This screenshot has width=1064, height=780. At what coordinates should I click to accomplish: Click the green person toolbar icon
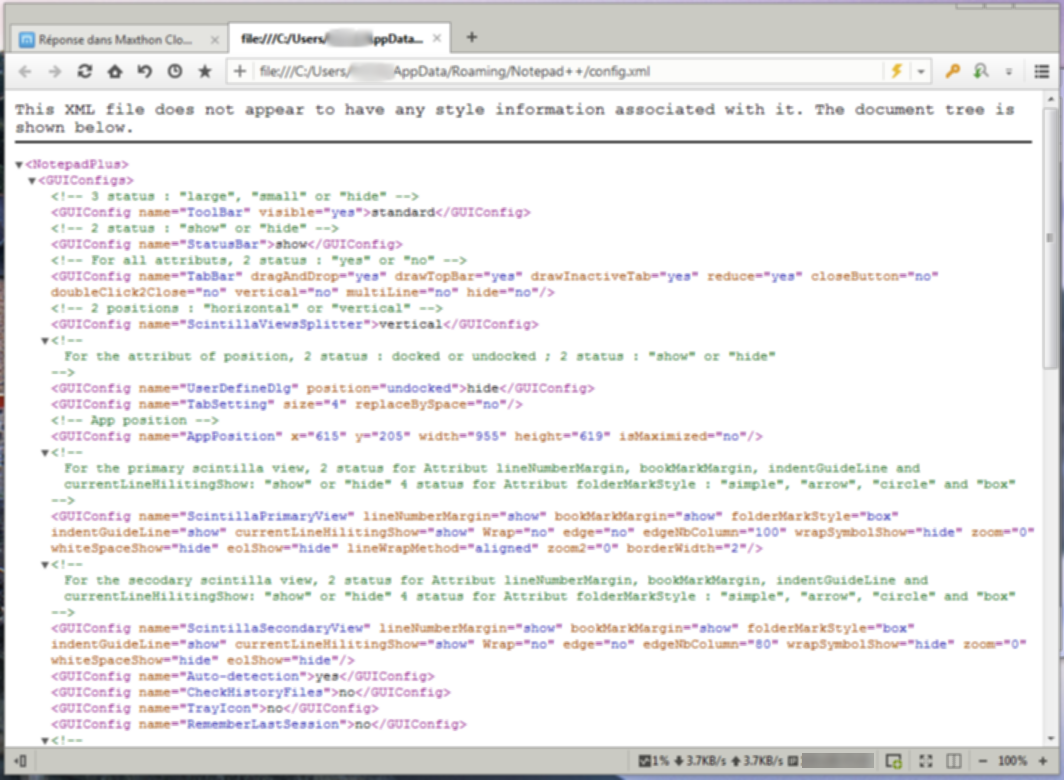coord(981,71)
